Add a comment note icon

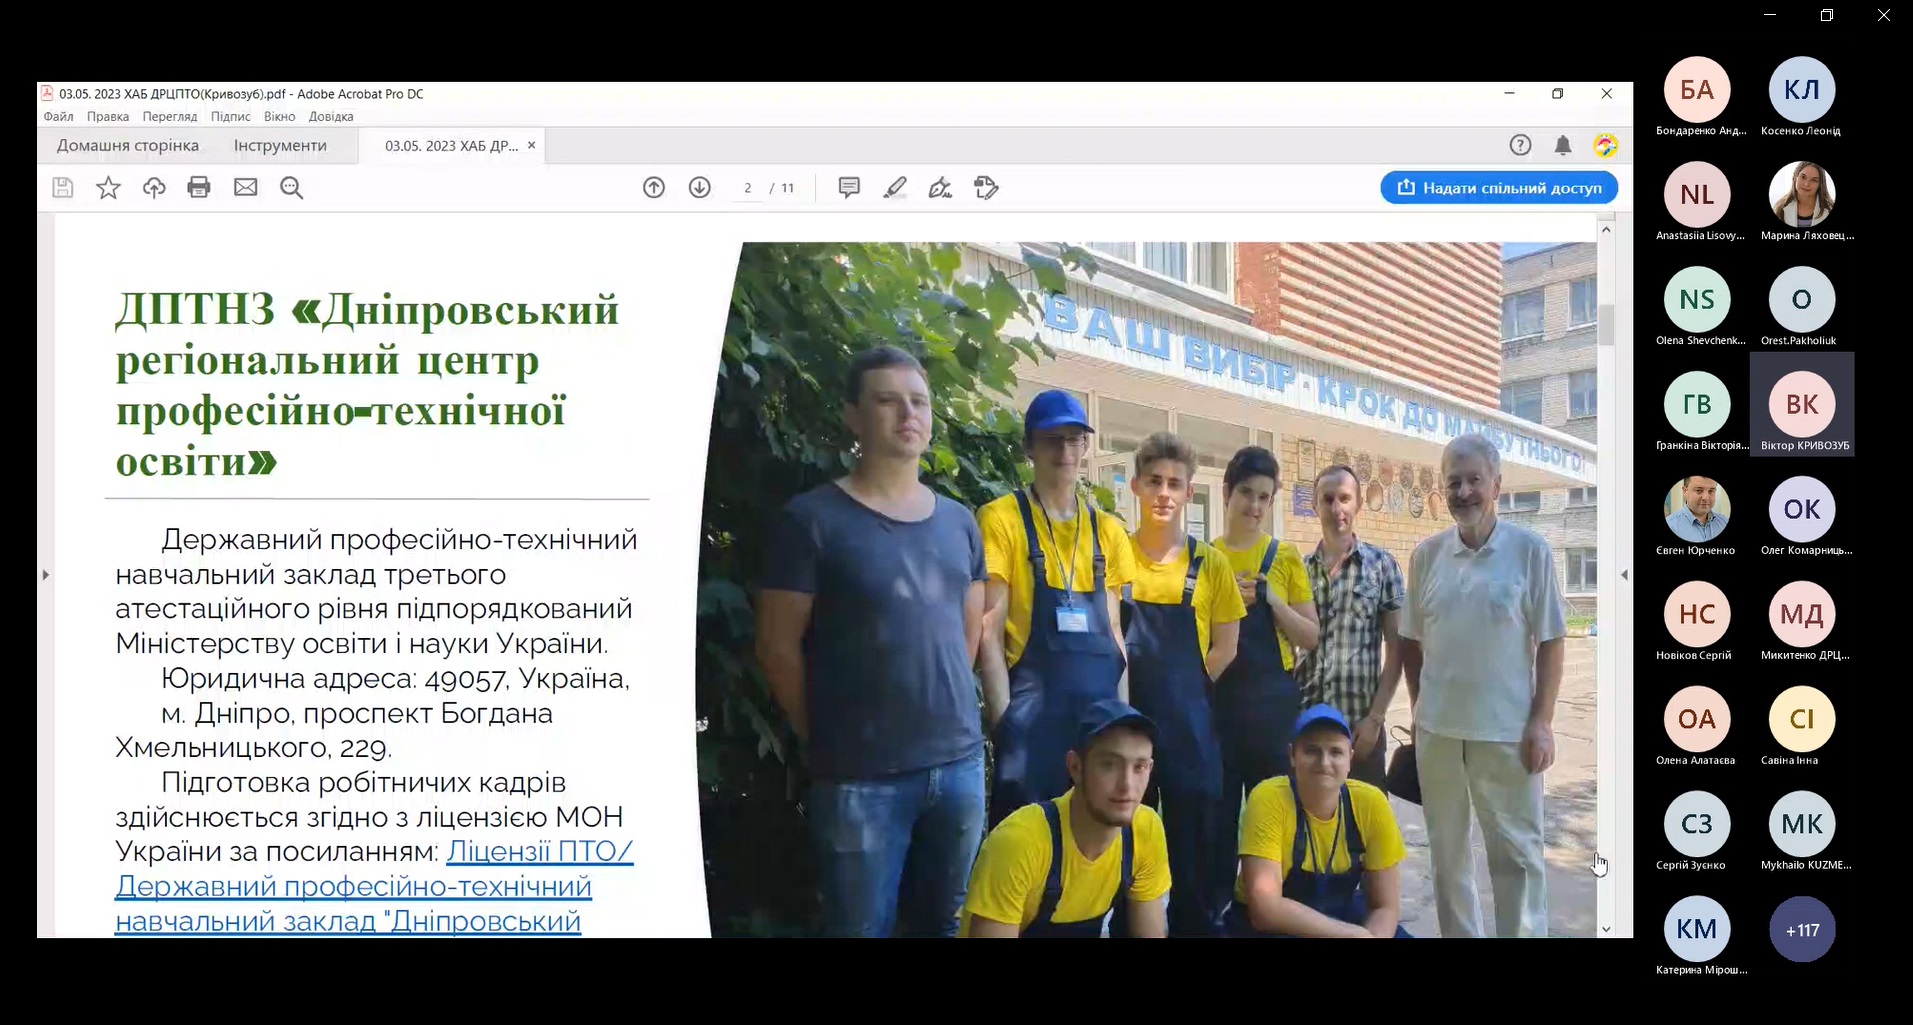coord(849,187)
